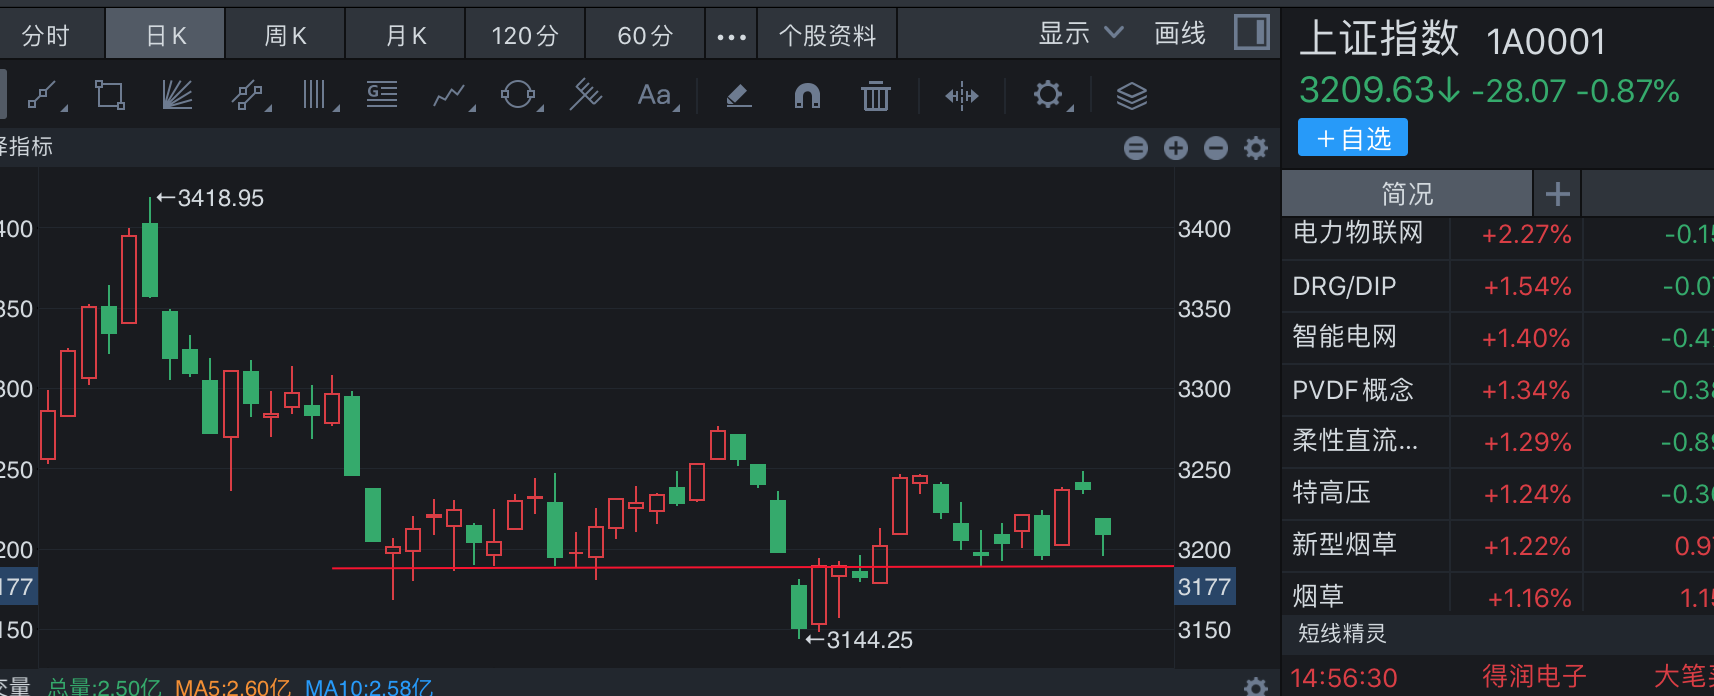Open the 显示 dropdown menu
Screen dimensions: 1714x696
tap(1080, 34)
